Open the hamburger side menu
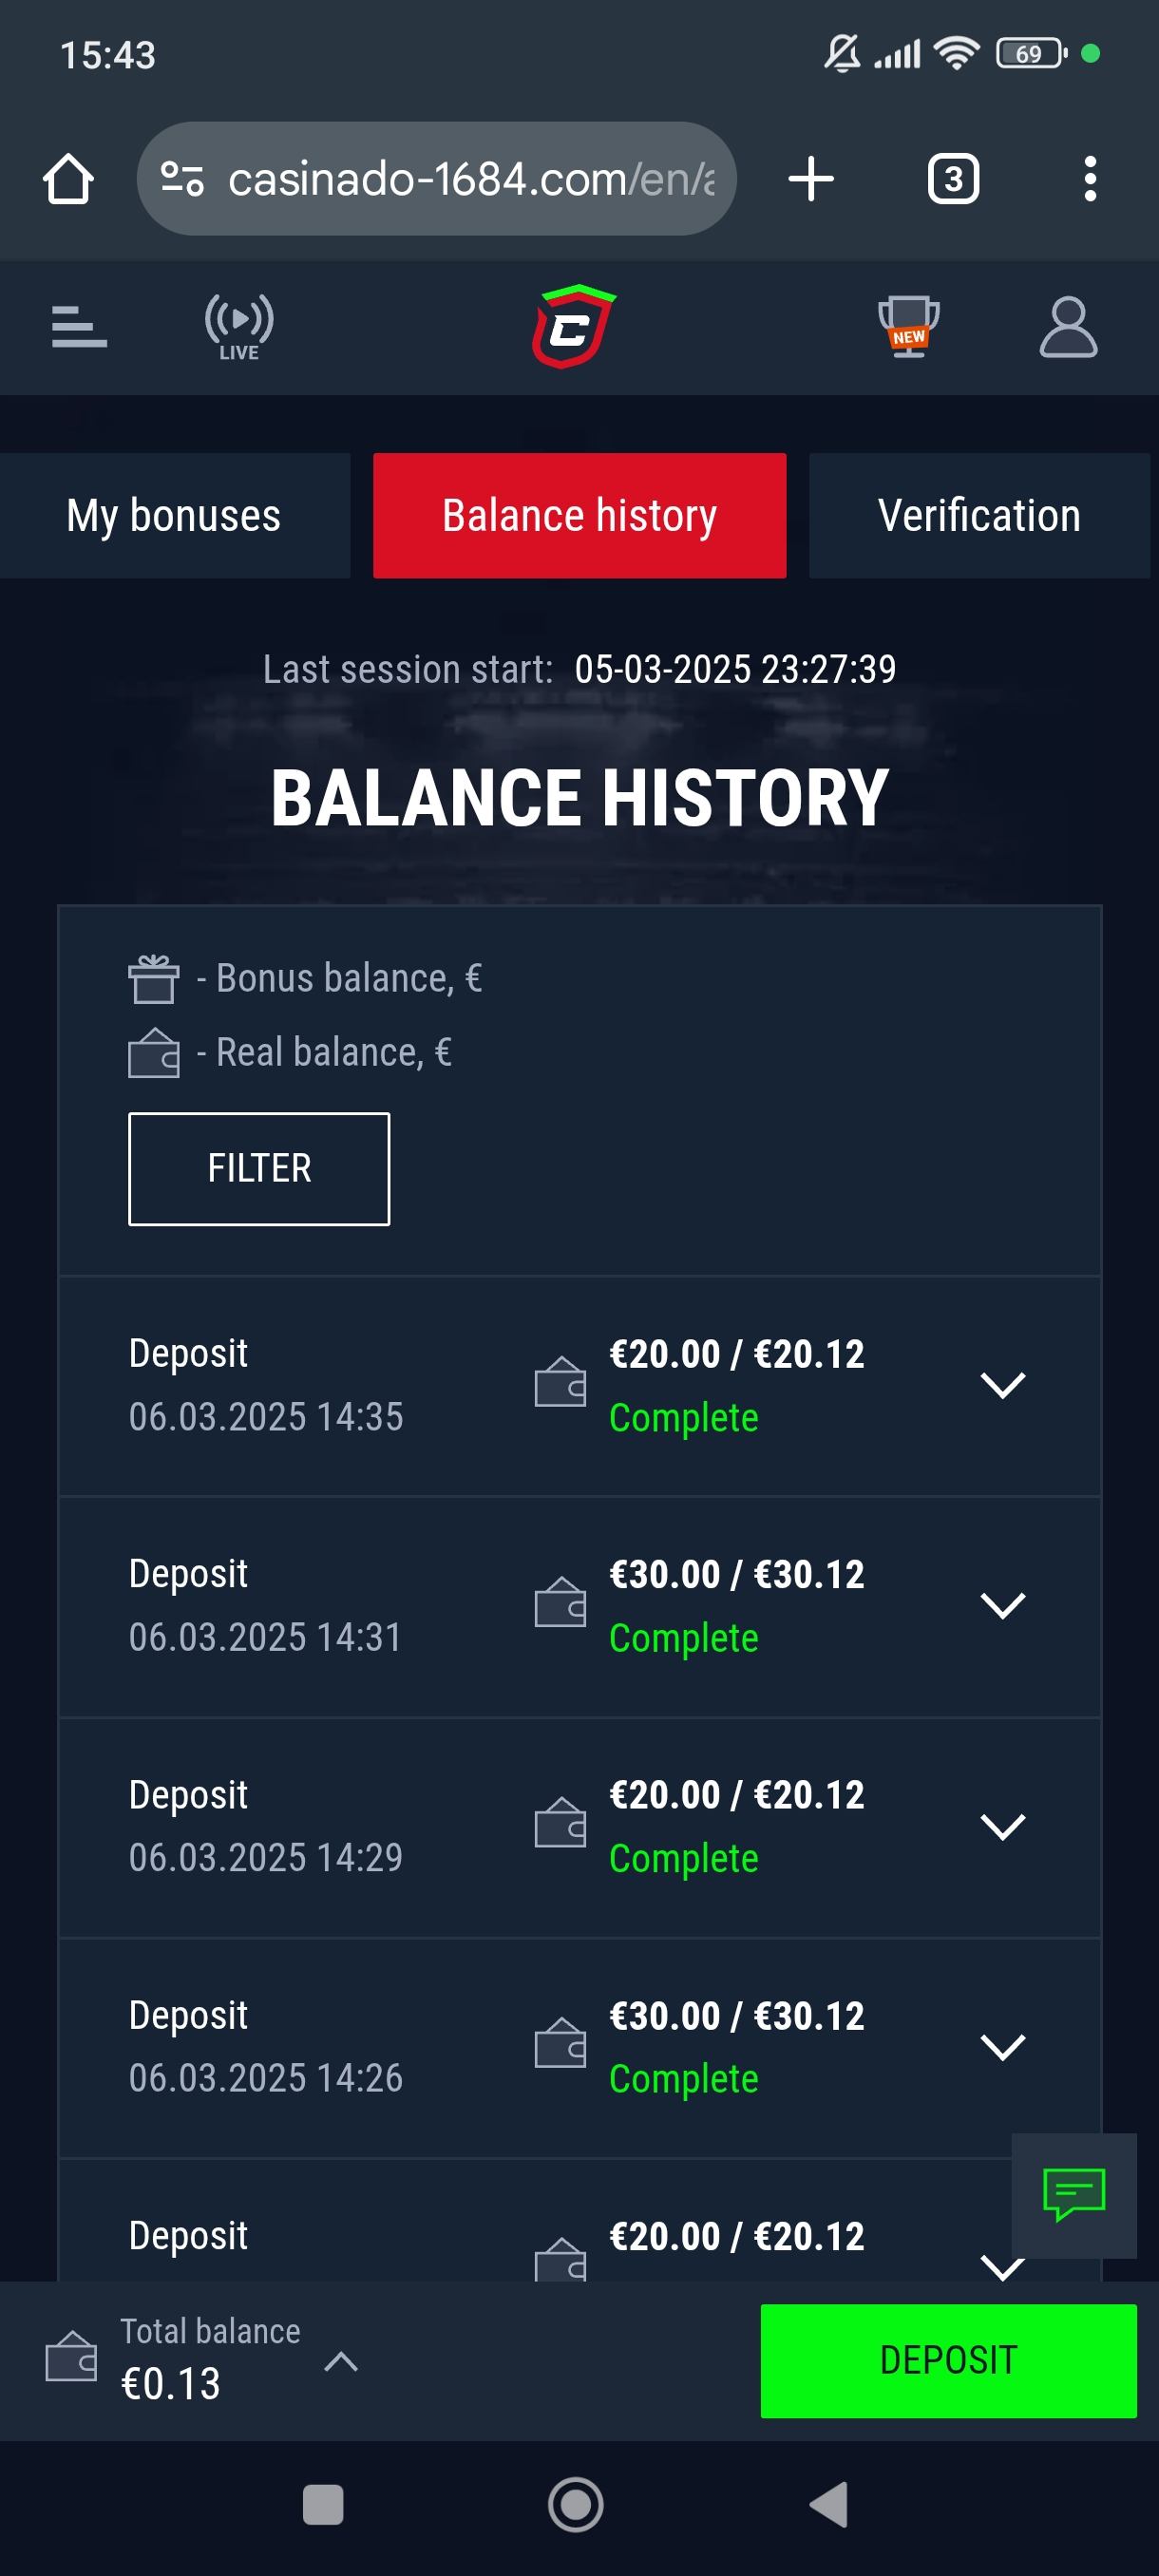Viewport: 1159px width, 2576px height. click(x=79, y=327)
